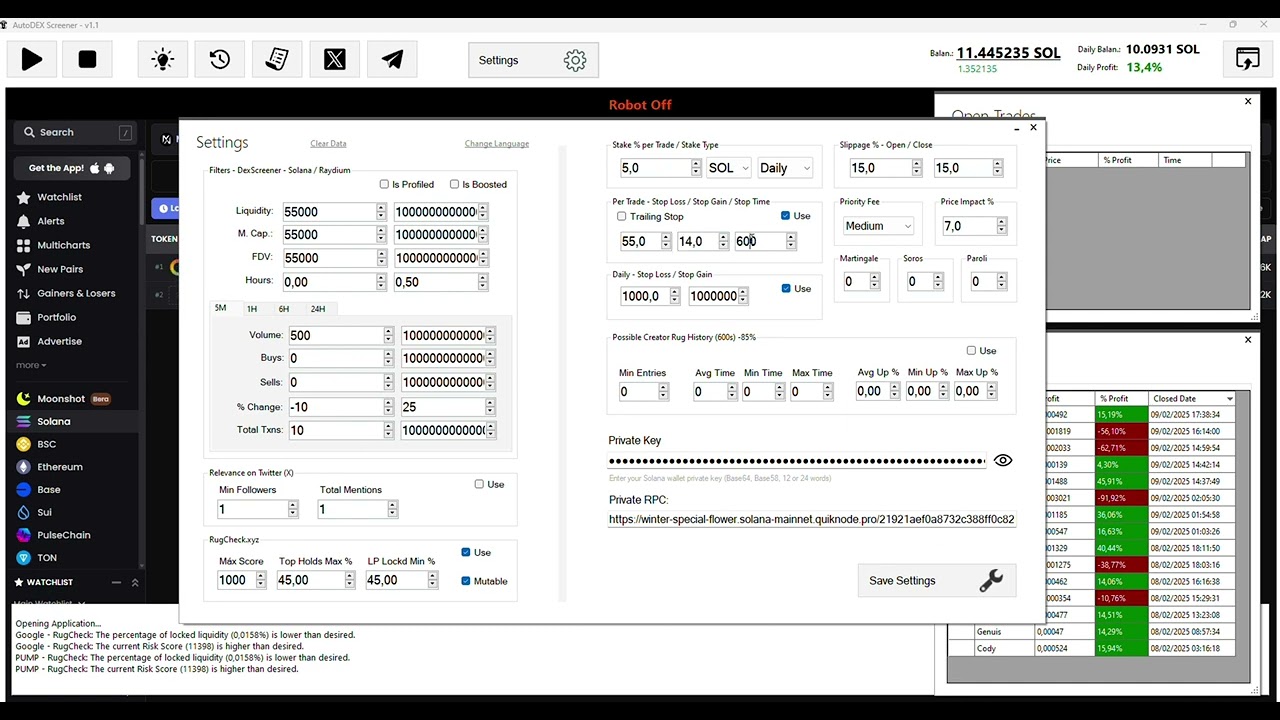Open Alerts bell item in sidebar
Screen dimensions: 1280x720
(50, 221)
